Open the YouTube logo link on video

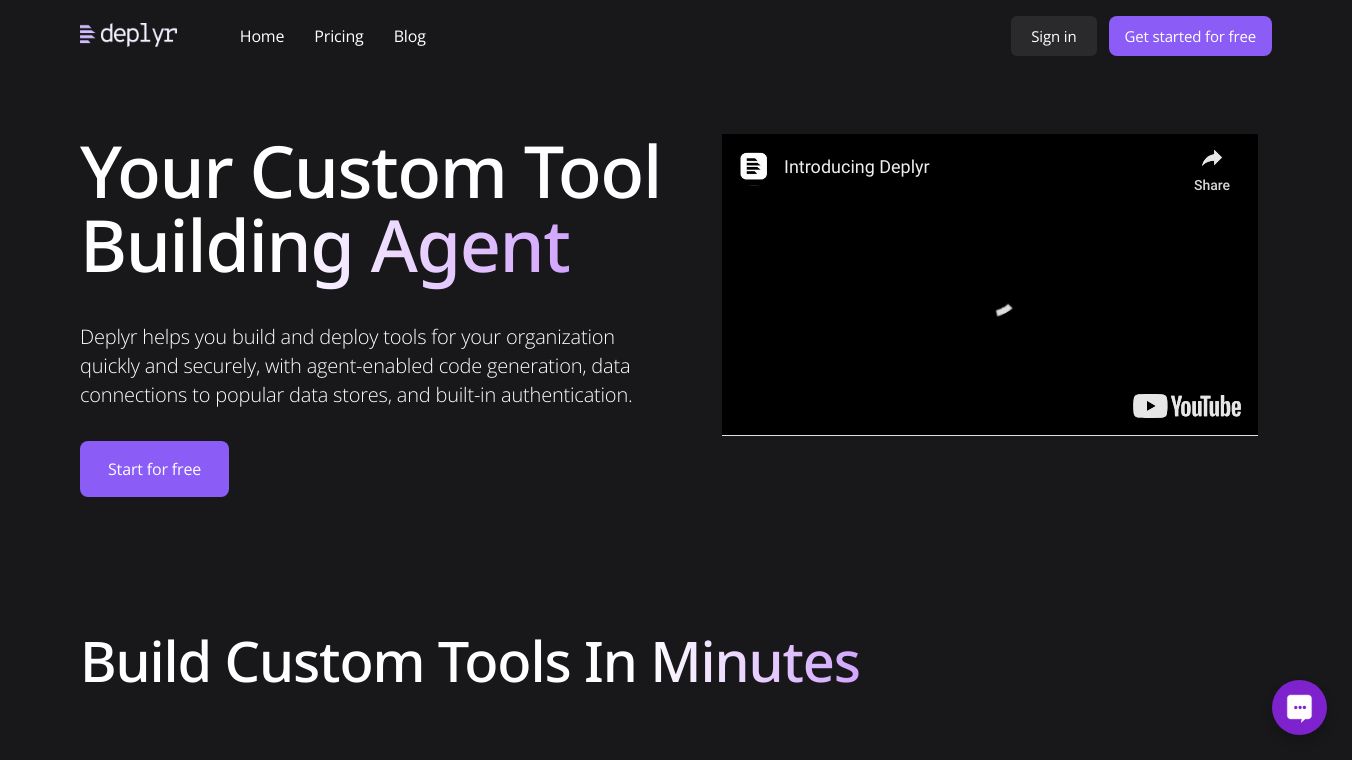[x=1187, y=406]
